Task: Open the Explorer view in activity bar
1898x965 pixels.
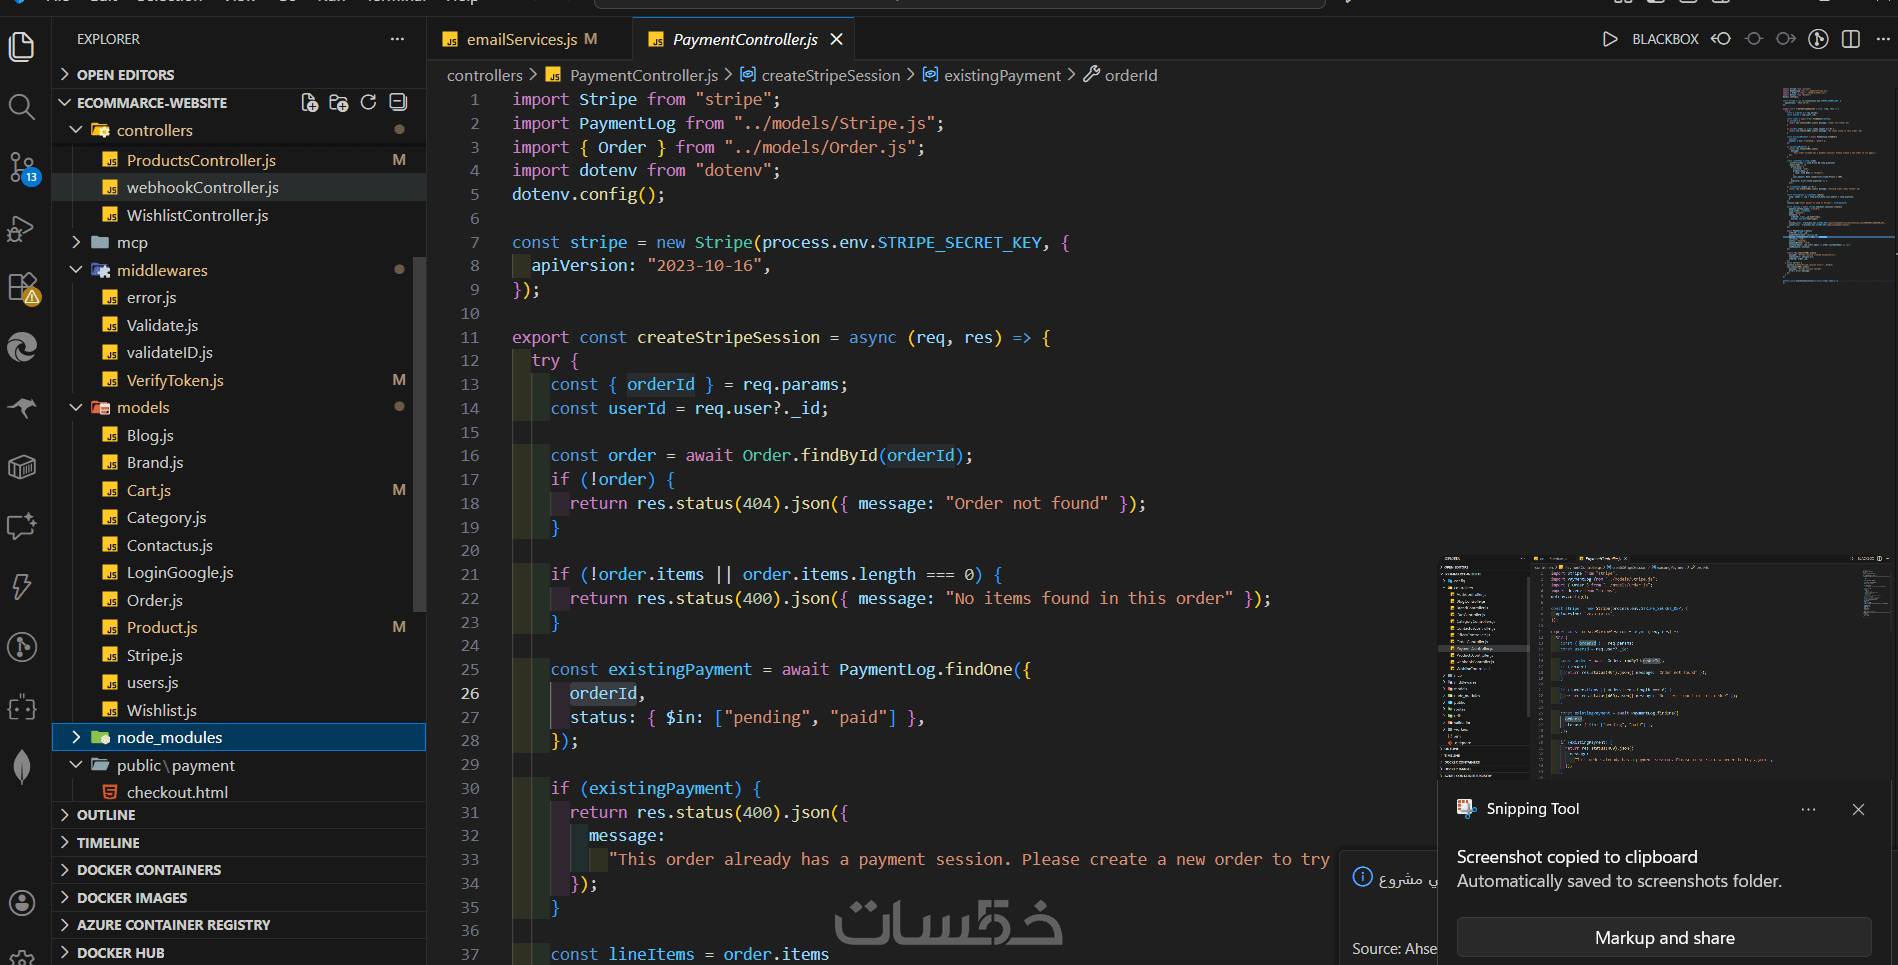Action: point(22,46)
